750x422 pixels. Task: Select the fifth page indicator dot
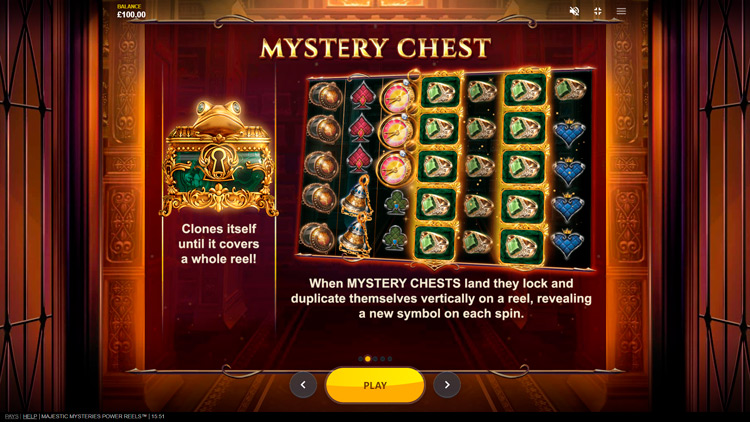(x=390, y=359)
